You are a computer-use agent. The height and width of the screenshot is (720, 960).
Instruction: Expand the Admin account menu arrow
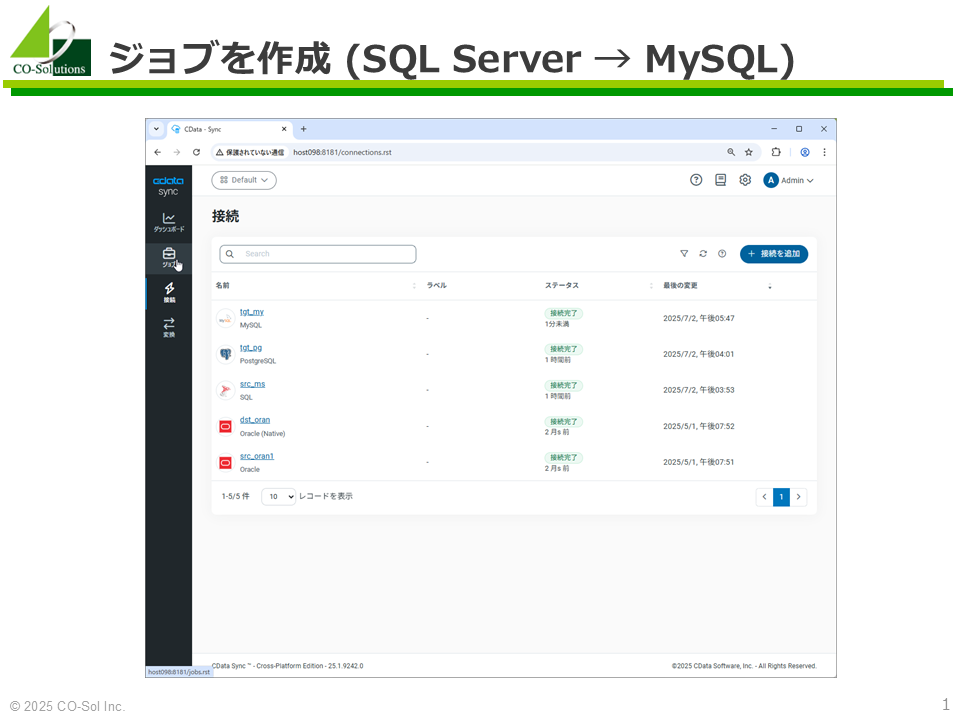point(811,181)
